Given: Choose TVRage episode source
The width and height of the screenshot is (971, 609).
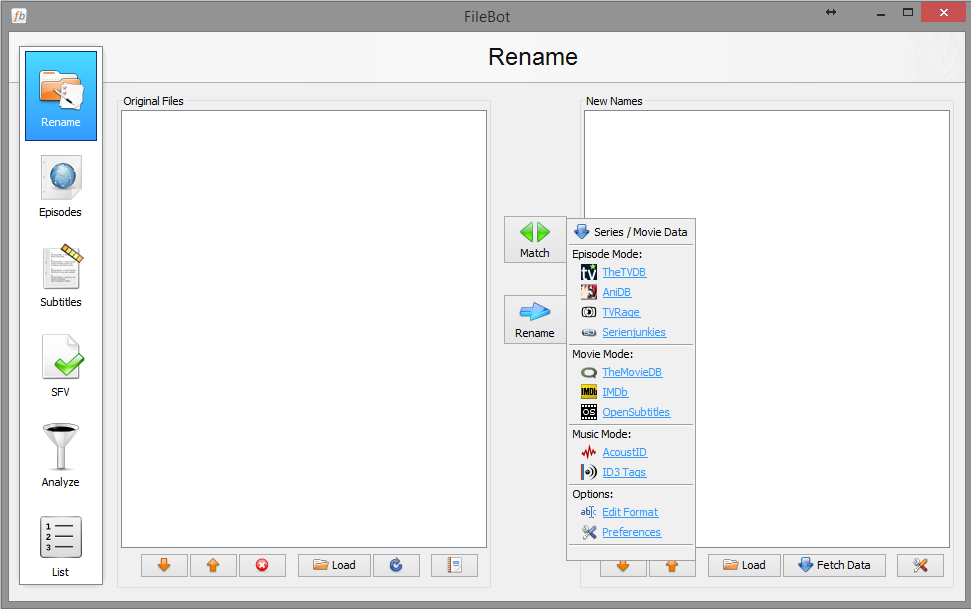Looking at the screenshot, I should pos(620,312).
